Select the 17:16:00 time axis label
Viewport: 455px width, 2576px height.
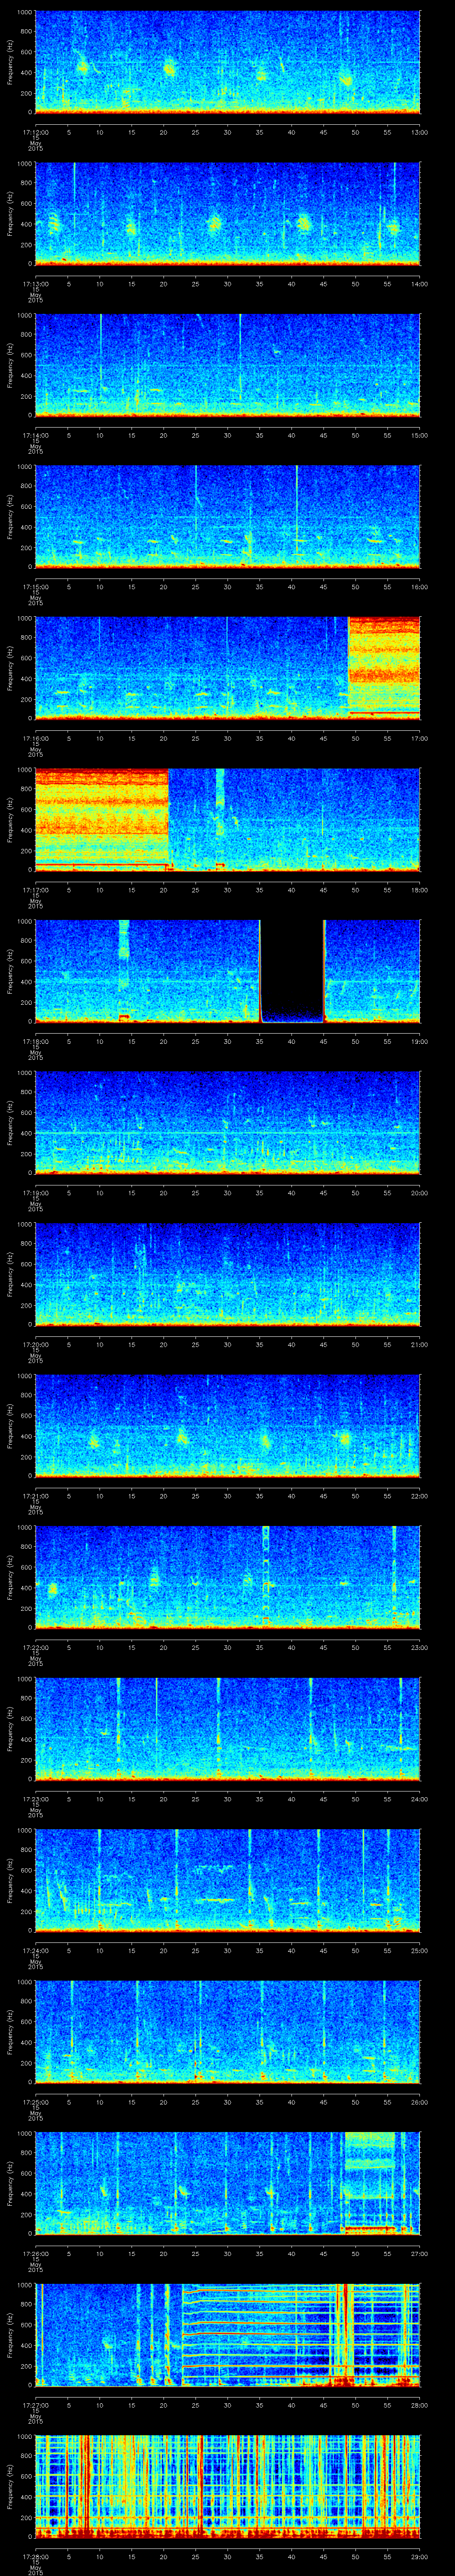point(35,737)
